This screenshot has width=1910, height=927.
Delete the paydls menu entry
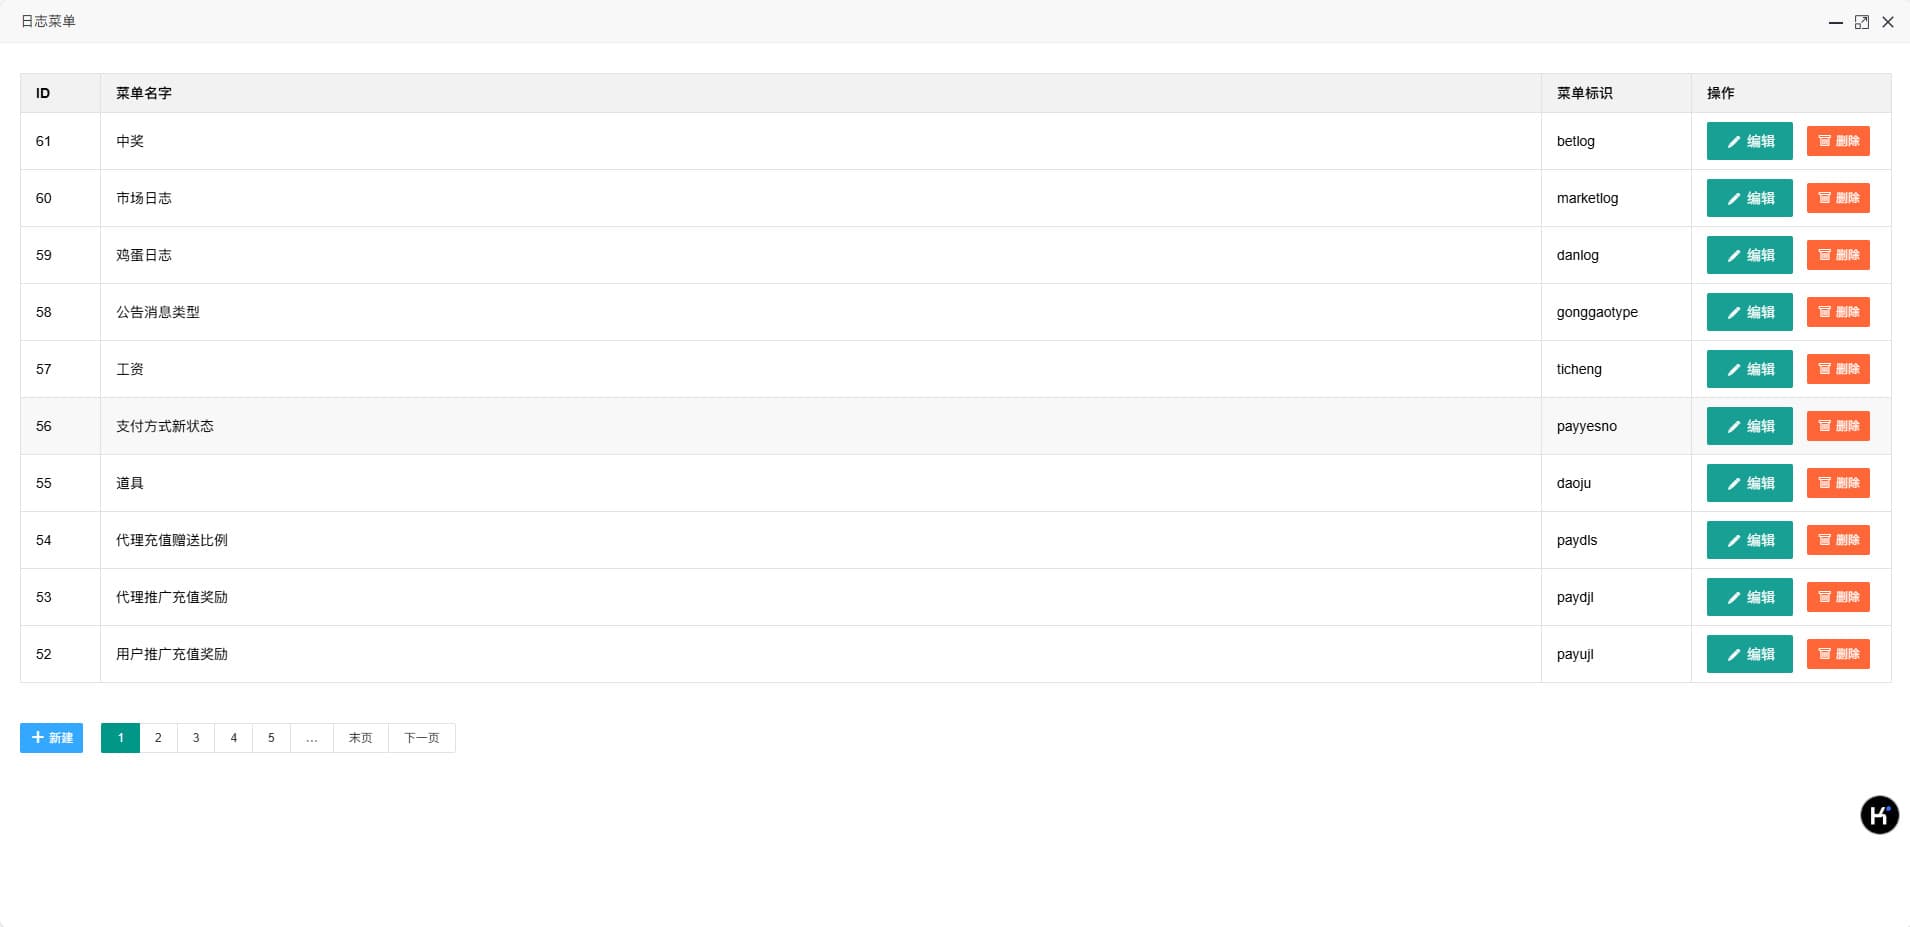click(x=1837, y=540)
